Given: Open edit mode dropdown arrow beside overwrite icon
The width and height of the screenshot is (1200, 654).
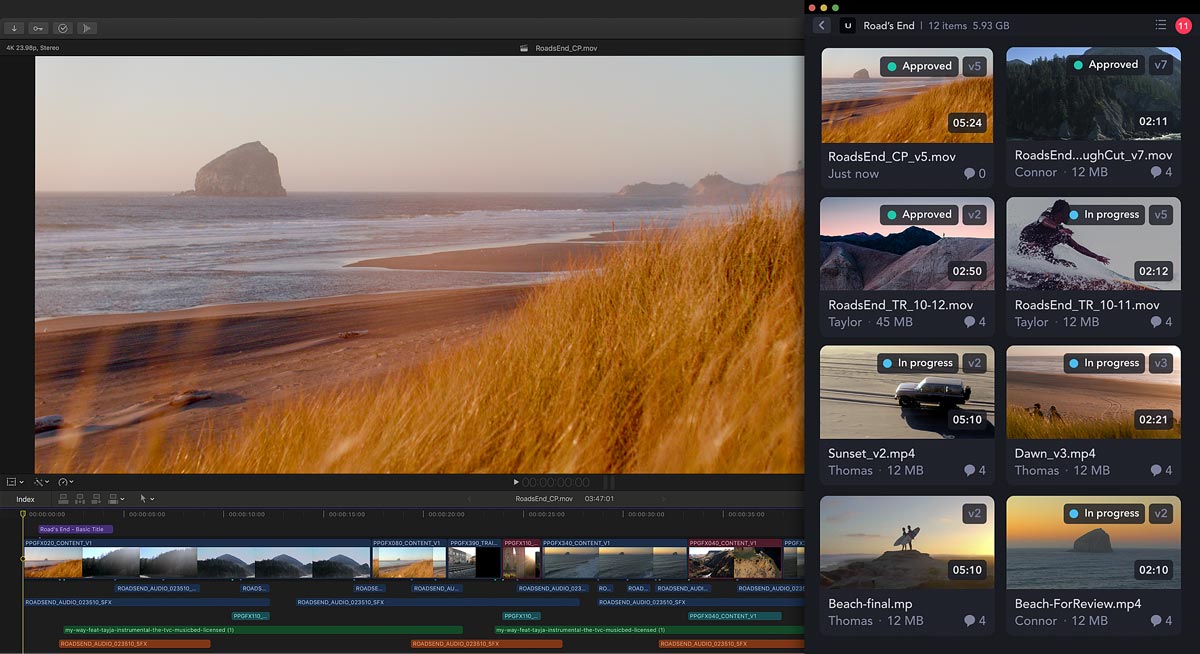Looking at the screenshot, I should (x=123, y=498).
